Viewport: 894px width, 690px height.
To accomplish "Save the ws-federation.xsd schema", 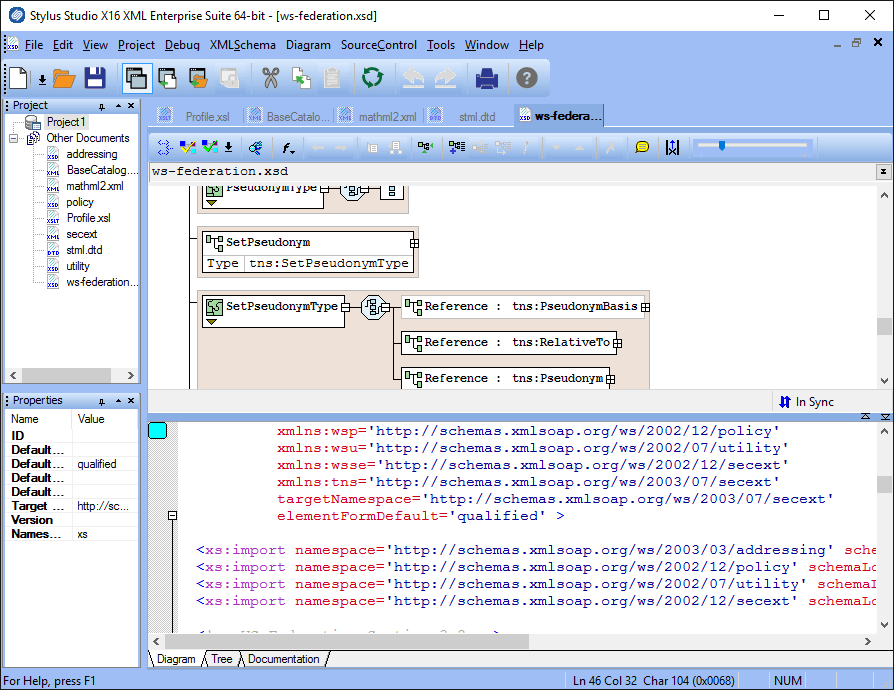I will click(95, 79).
